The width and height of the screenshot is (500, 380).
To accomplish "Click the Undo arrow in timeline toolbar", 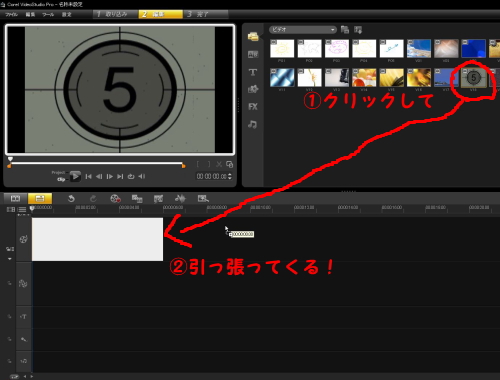I will 71,199.
